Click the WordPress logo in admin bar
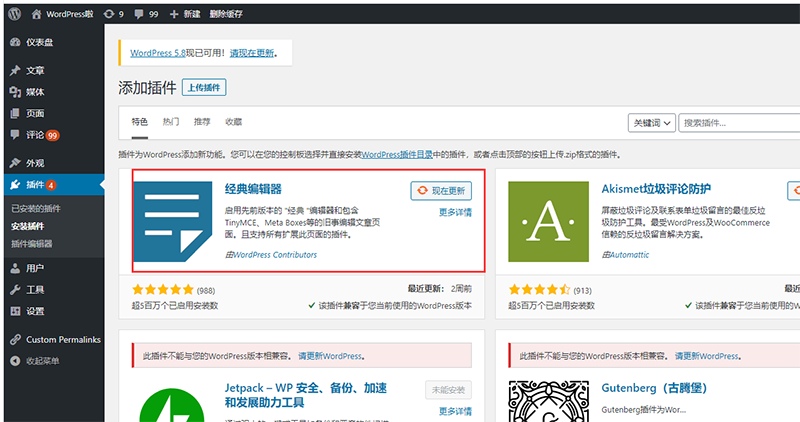 (x=15, y=14)
